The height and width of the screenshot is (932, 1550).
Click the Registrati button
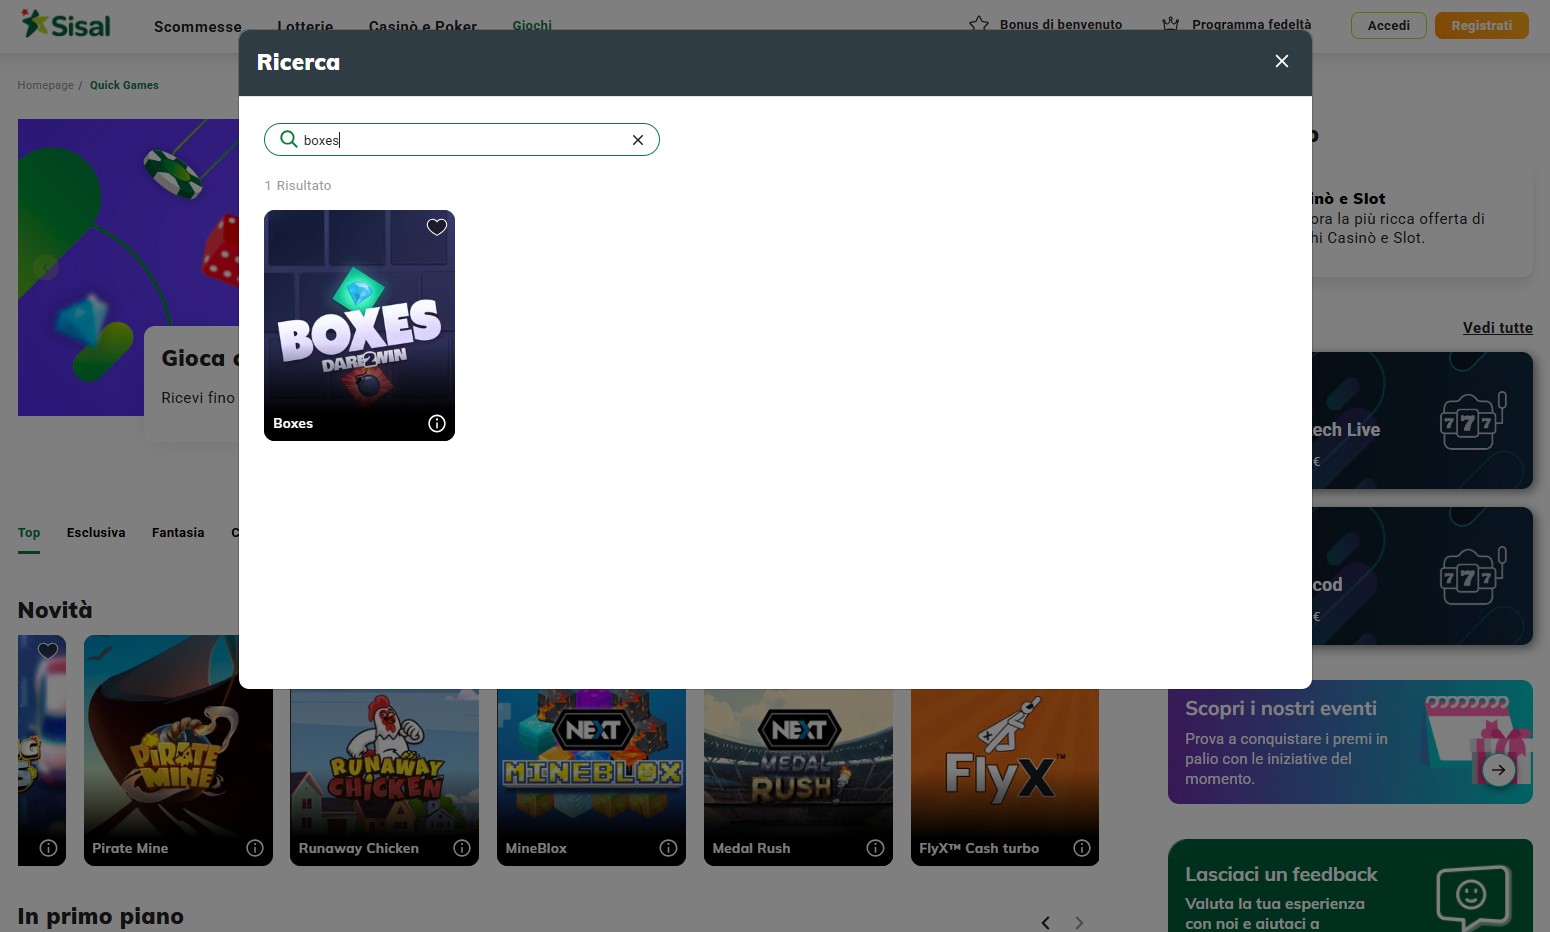click(1481, 25)
